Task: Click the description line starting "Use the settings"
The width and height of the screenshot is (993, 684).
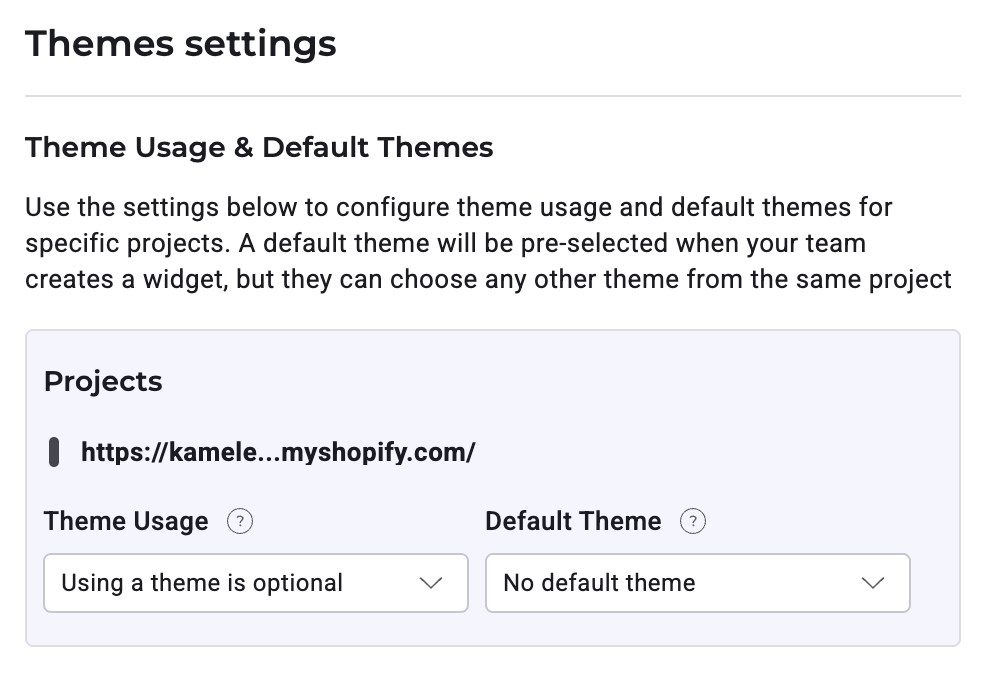Action: [x=458, y=208]
